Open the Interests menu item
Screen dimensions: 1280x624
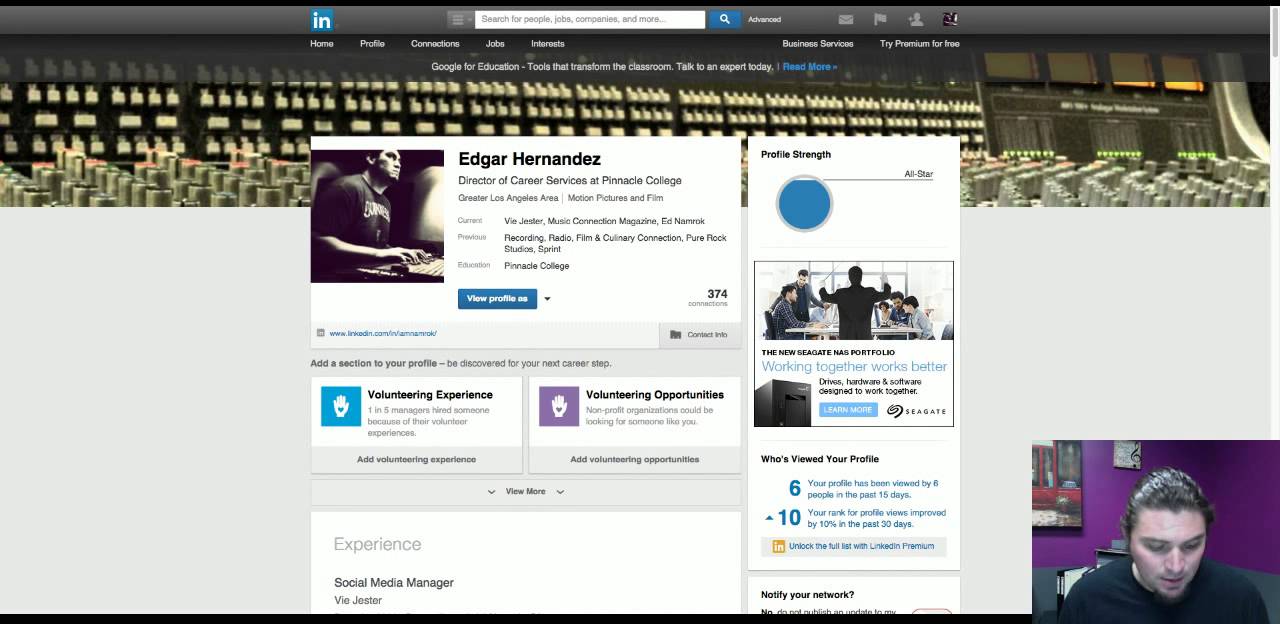point(548,44)
